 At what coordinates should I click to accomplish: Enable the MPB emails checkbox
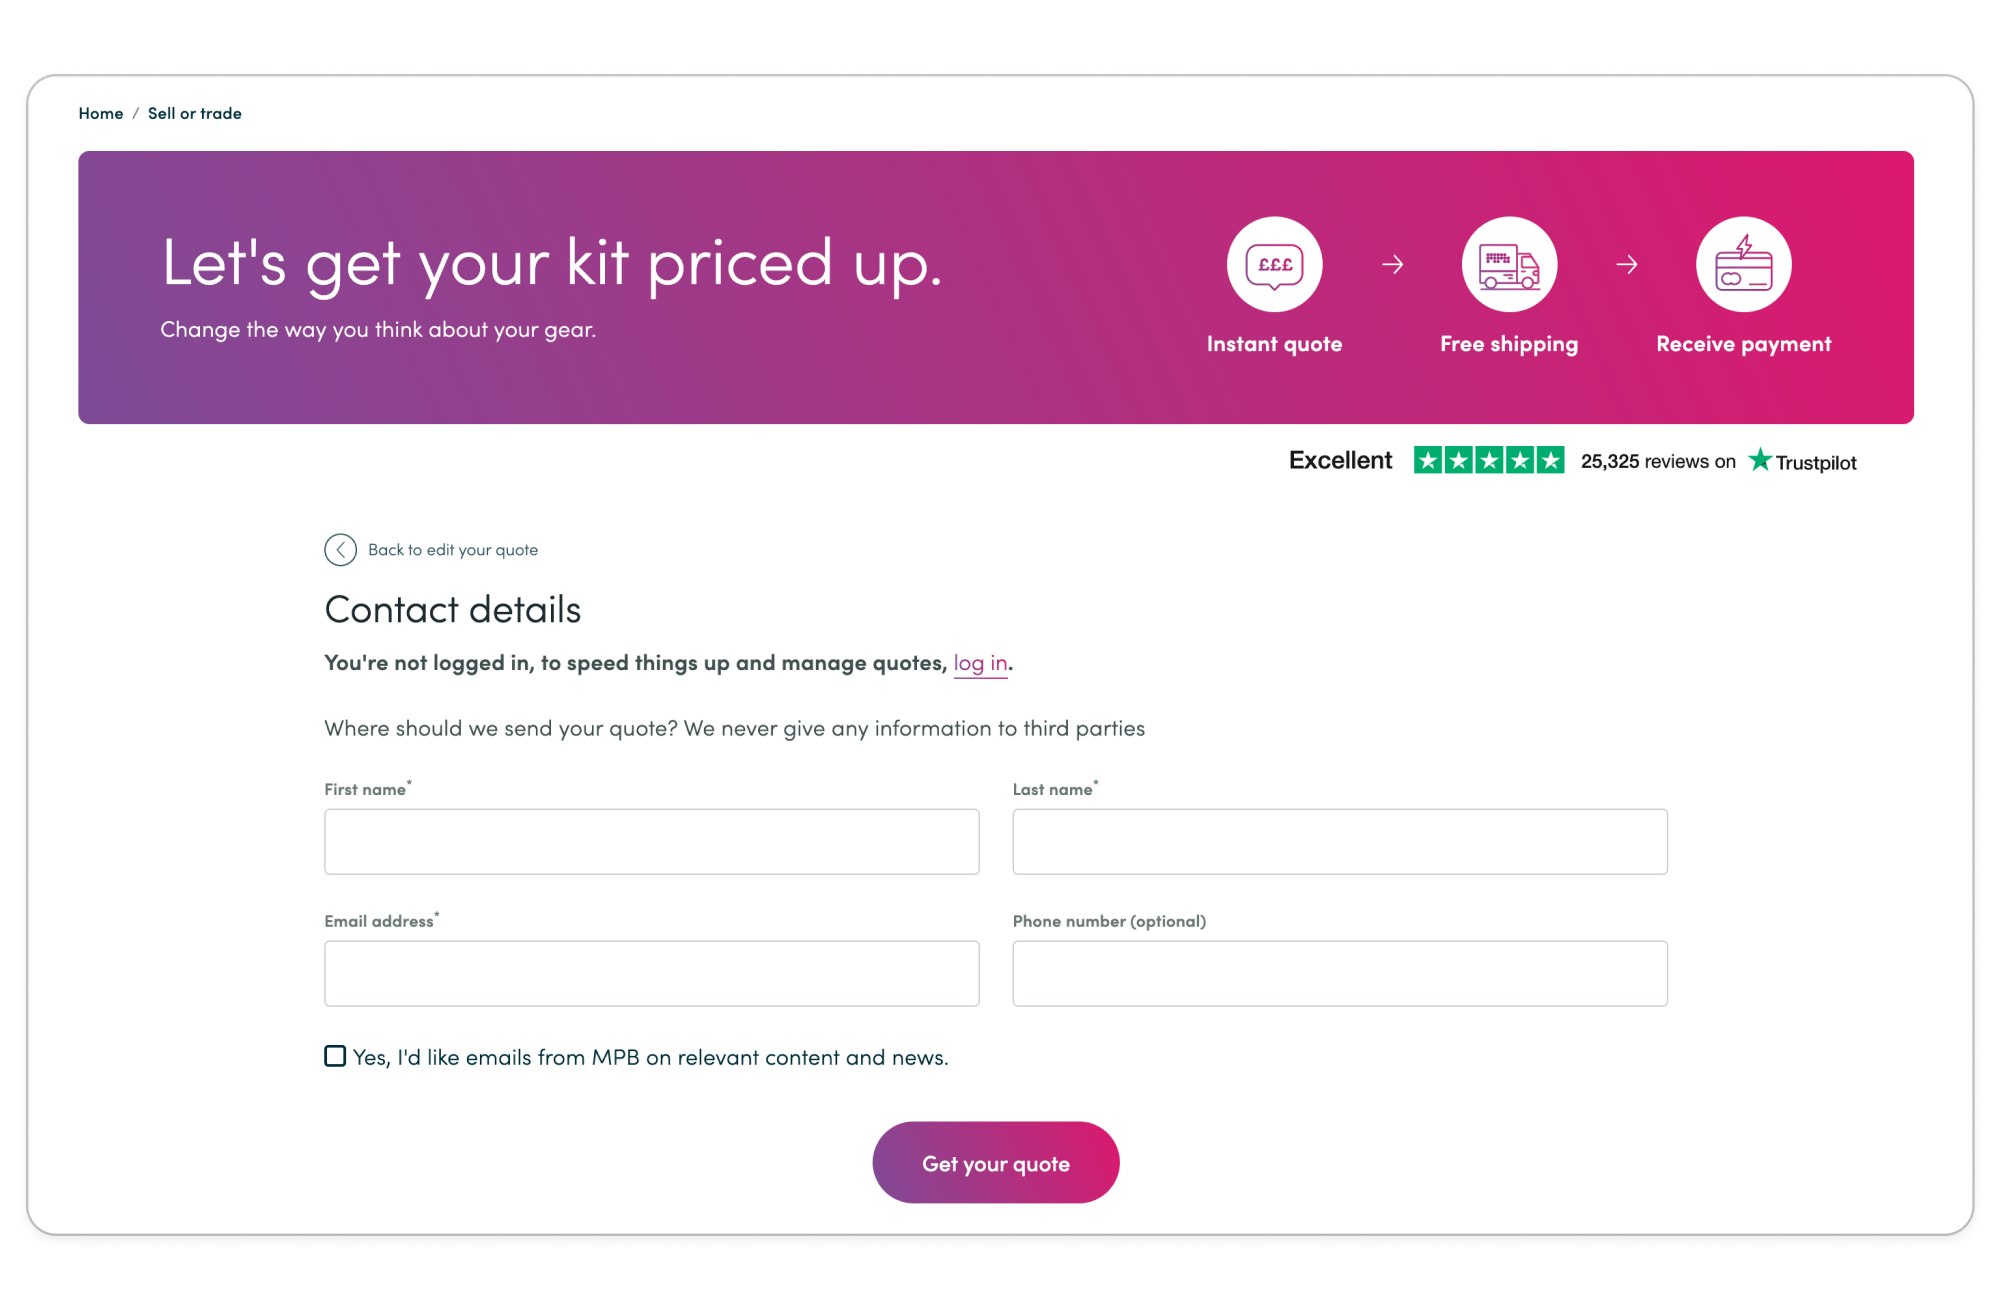click(x=335, y=1056)
